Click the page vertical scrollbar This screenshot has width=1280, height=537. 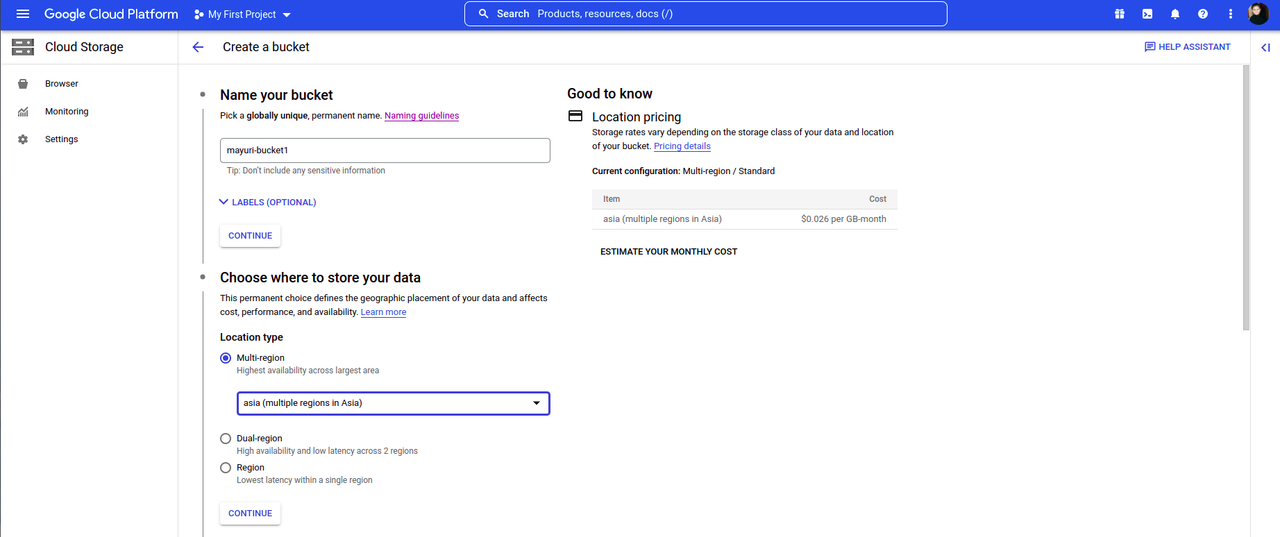pyautogui.click(x=1245, y=198)
